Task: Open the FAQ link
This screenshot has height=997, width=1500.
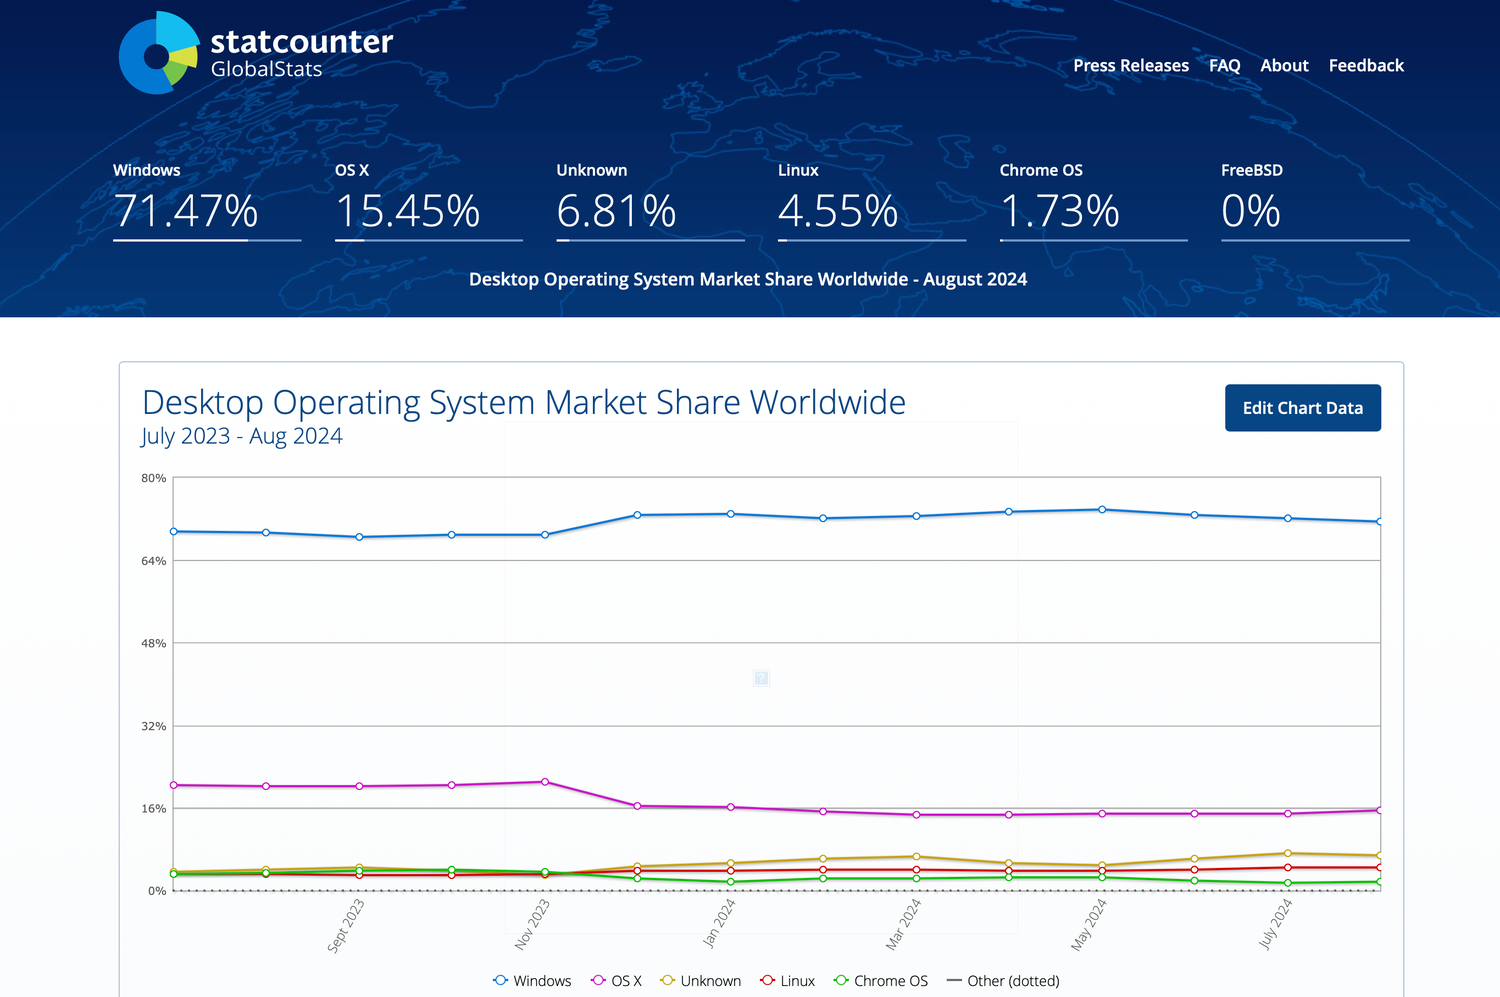Action: click(x=1224, y=66)
